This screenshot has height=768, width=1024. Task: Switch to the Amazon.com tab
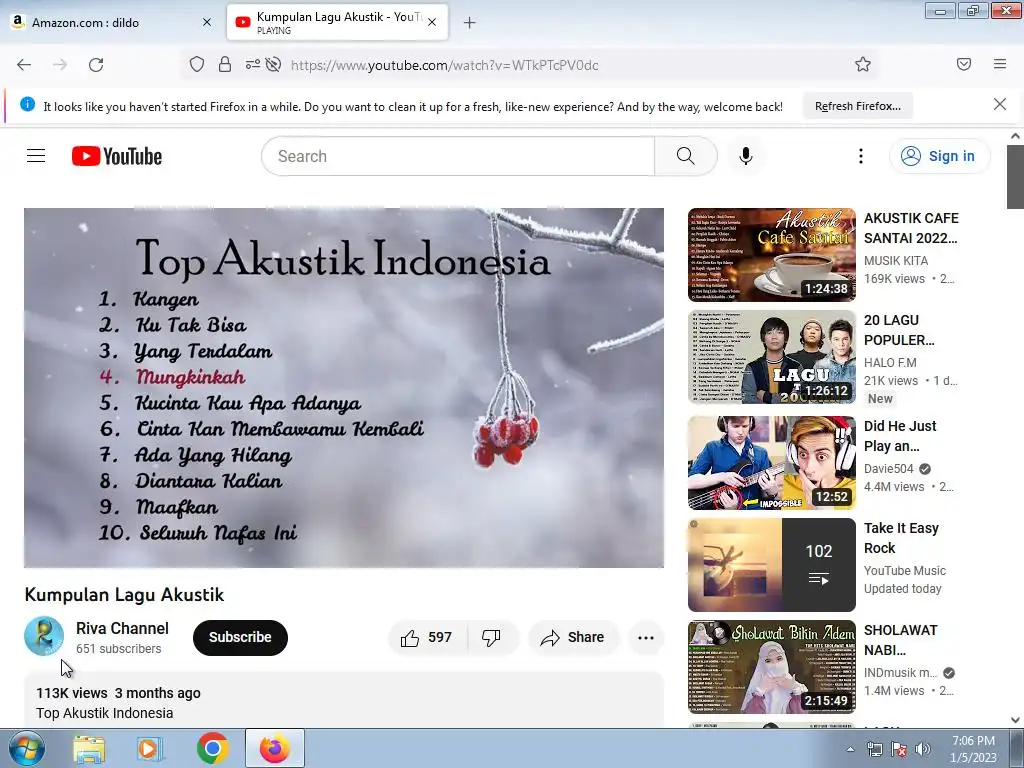[x=112, y=22]
